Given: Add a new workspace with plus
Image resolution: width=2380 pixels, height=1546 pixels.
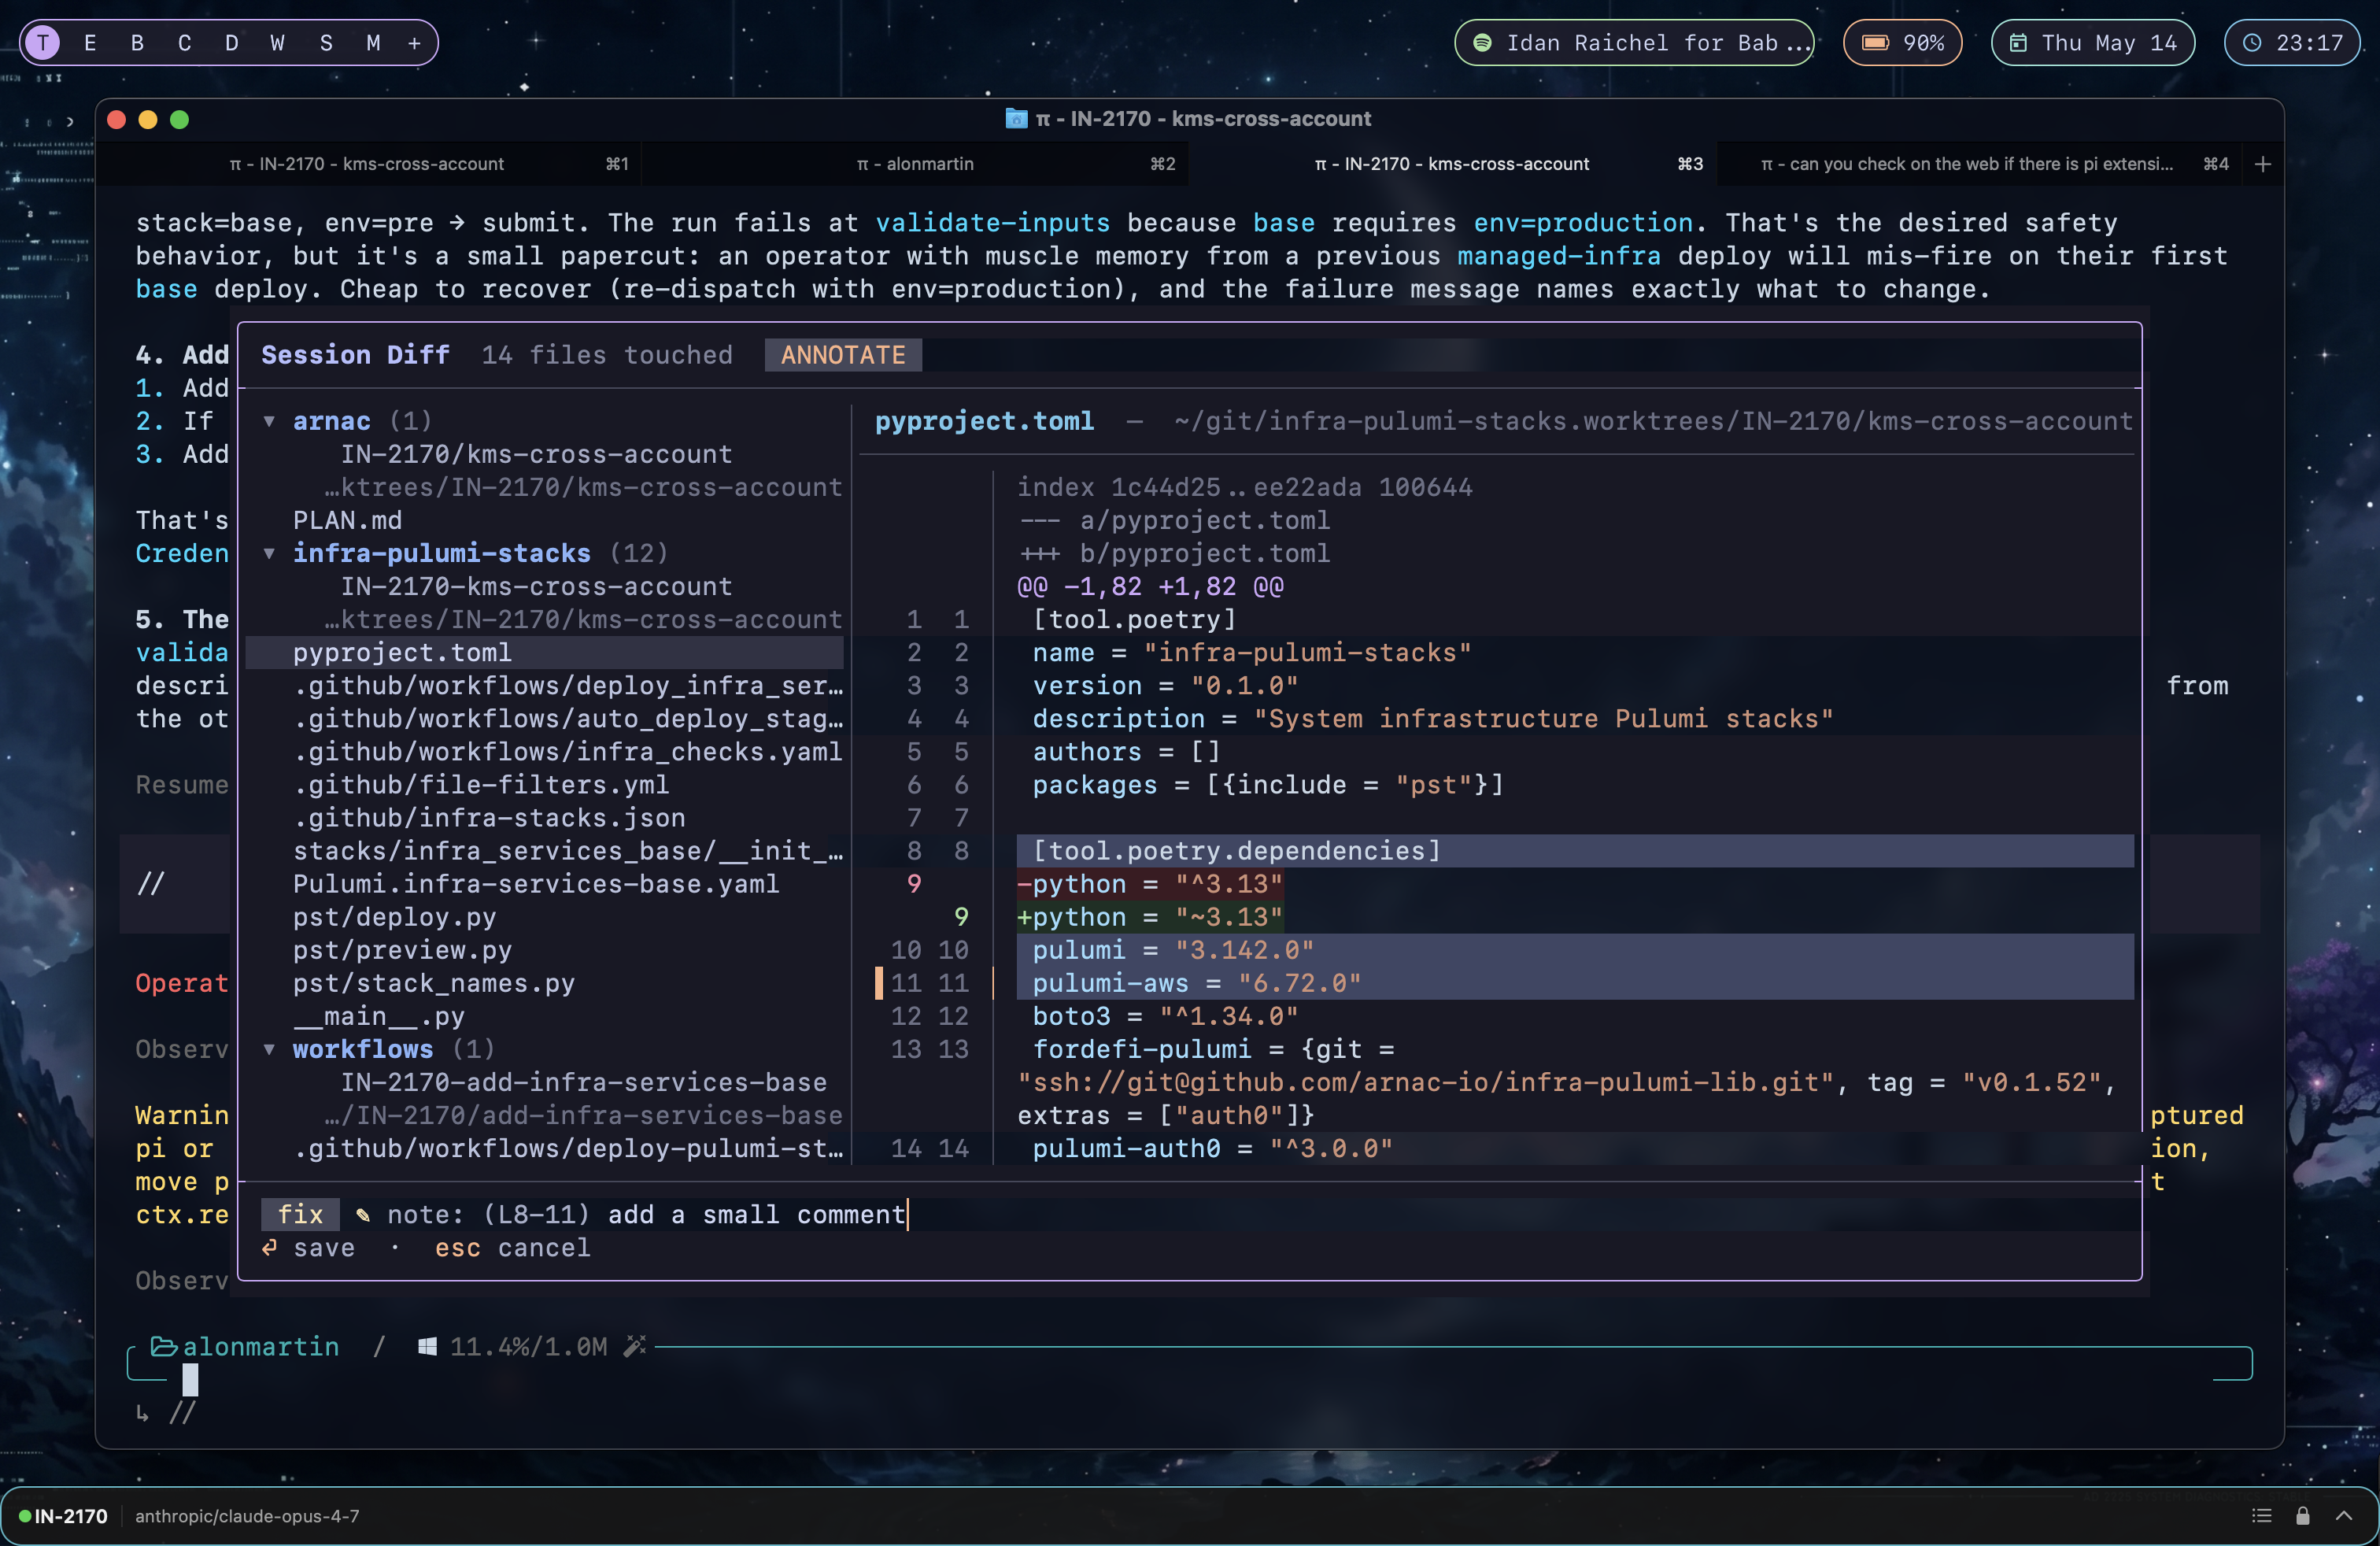Looking at the screenshot, I should click(414, 43).
